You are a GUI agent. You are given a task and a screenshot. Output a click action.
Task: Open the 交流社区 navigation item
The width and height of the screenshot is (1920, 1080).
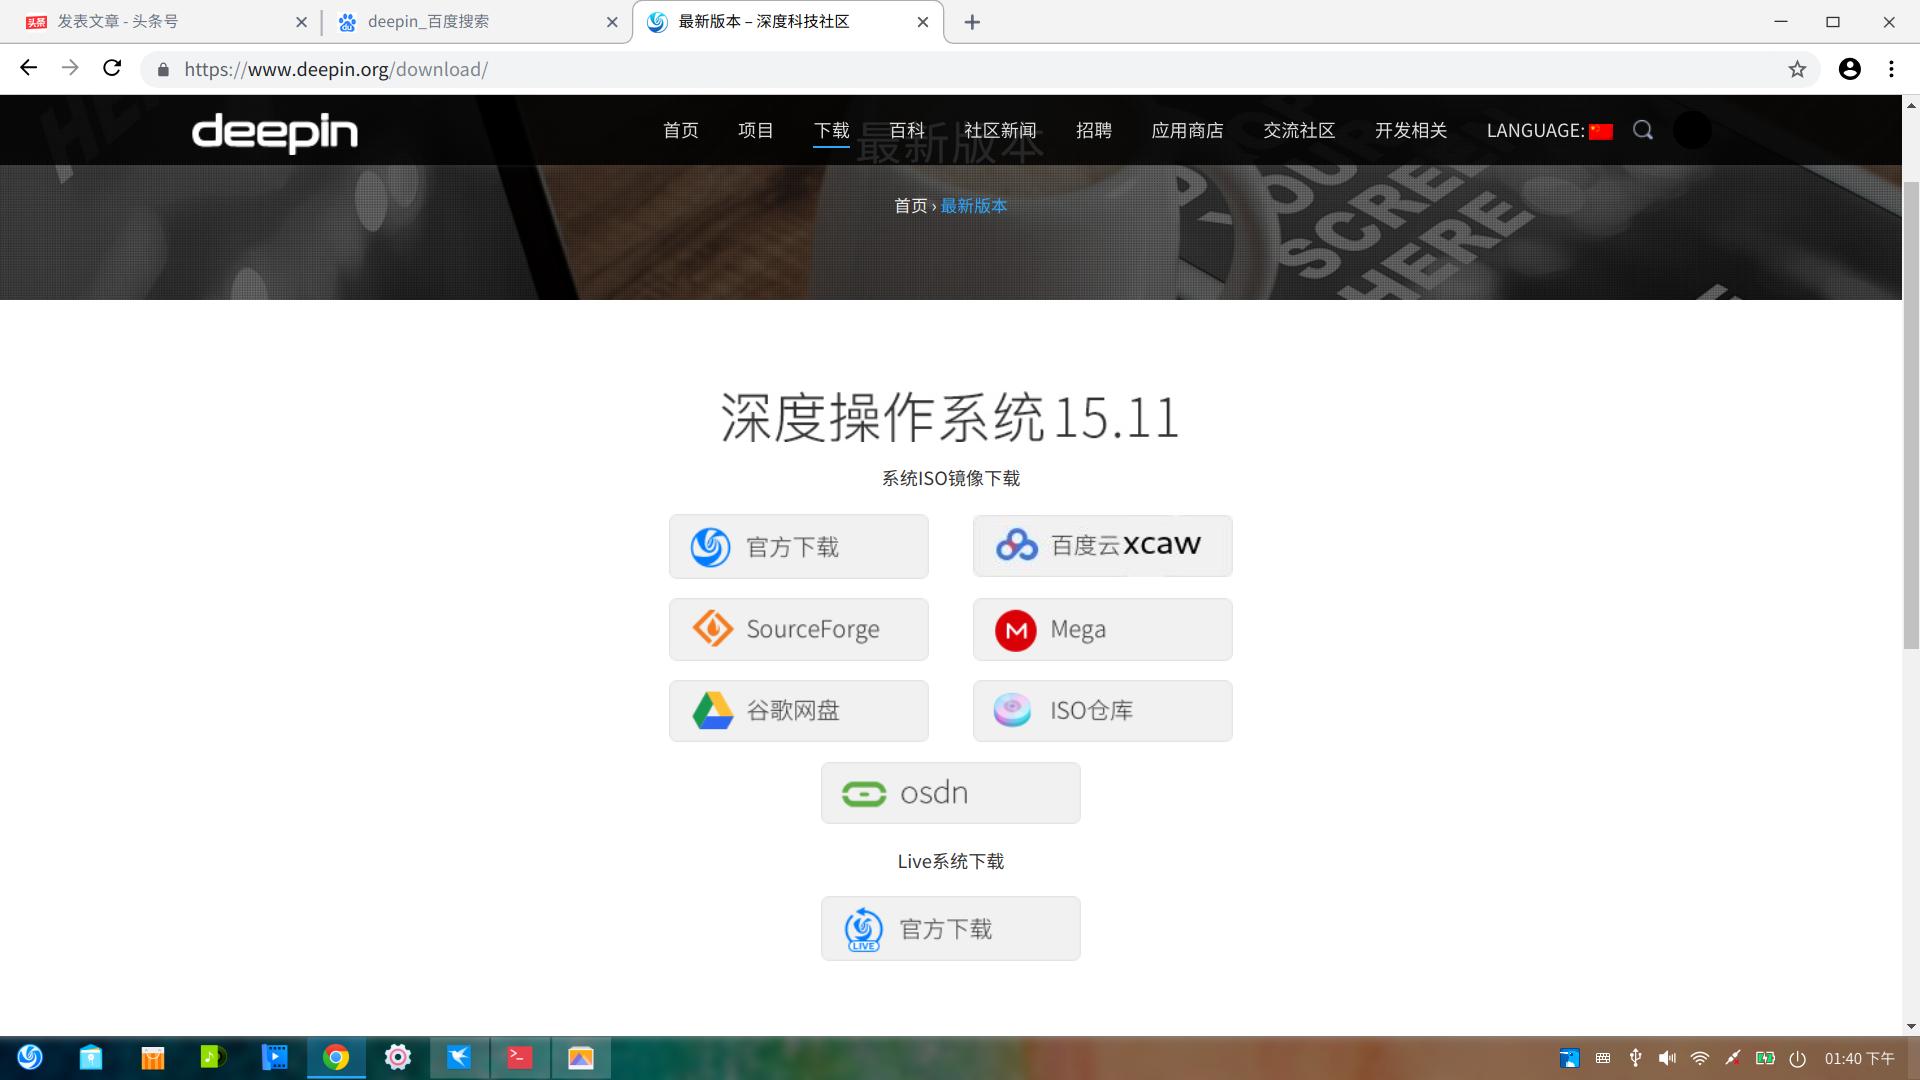[x=1299, y=130]
